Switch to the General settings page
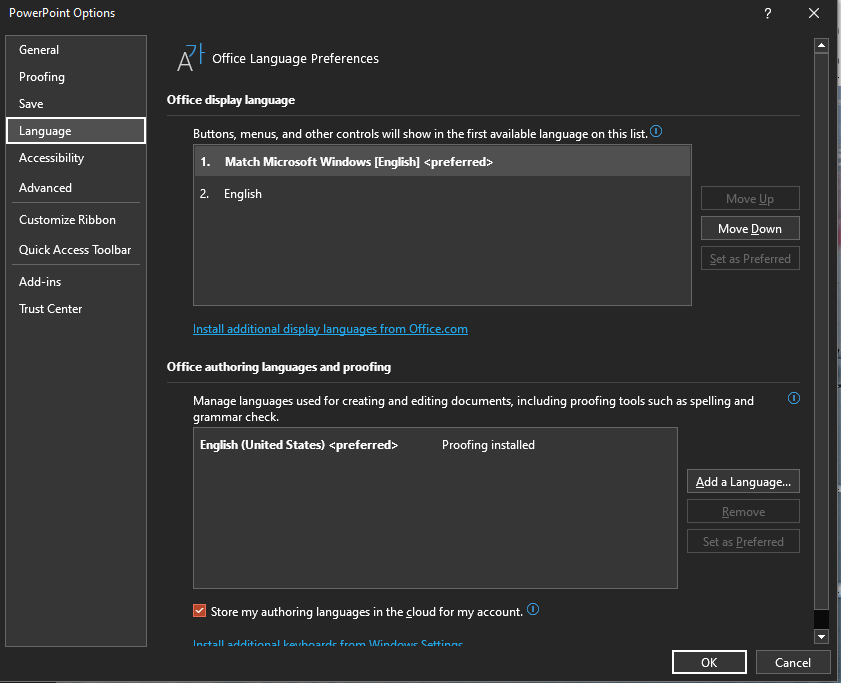Screen dimensions: 841x683 coord(40,49)
